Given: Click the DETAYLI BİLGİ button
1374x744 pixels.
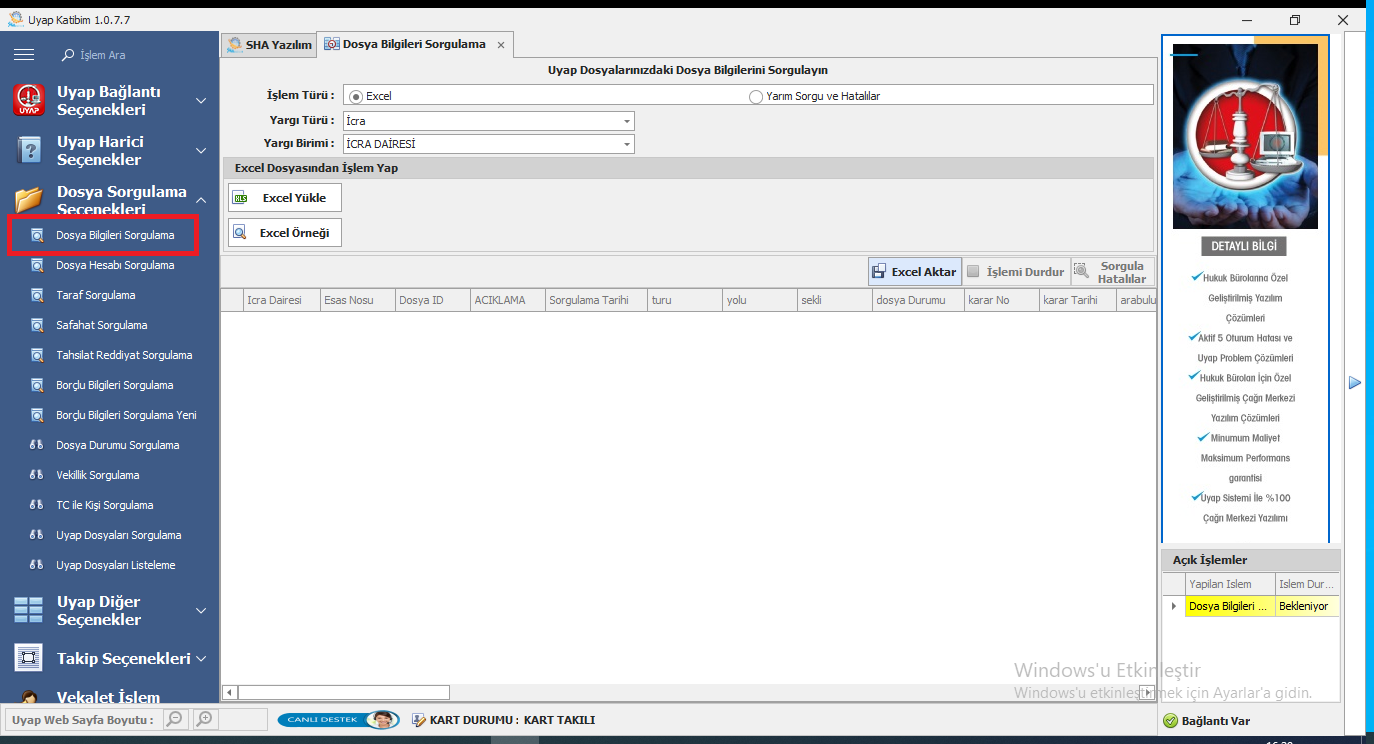Looking at the screenshot, I should coord(1244,246).
